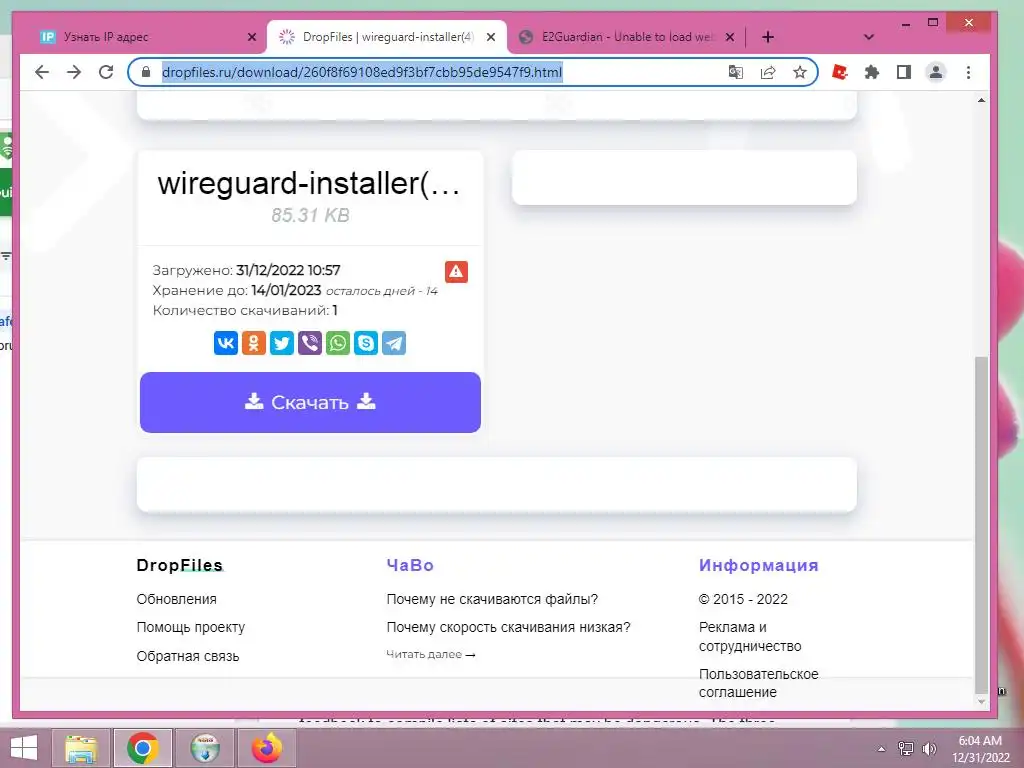Share file via Telegram icon

394,343
